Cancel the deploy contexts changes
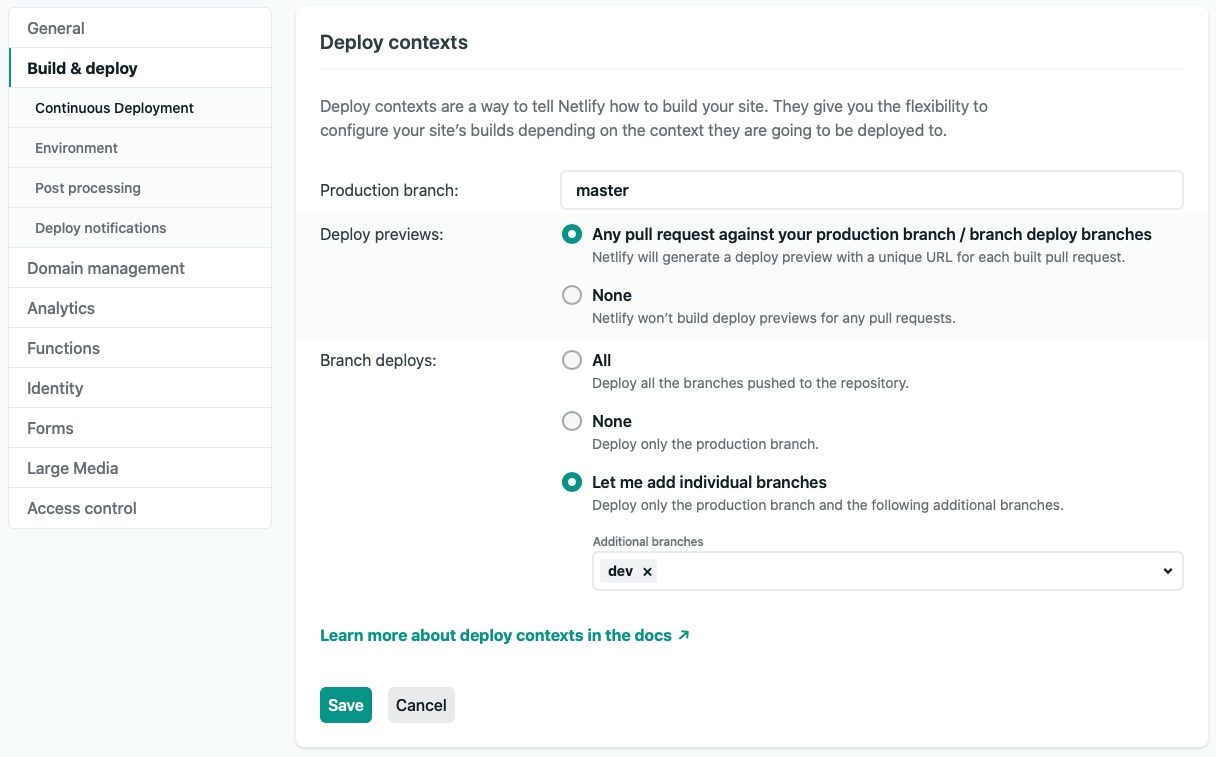Screen dimensions: 1216x757 coord(421,705)
